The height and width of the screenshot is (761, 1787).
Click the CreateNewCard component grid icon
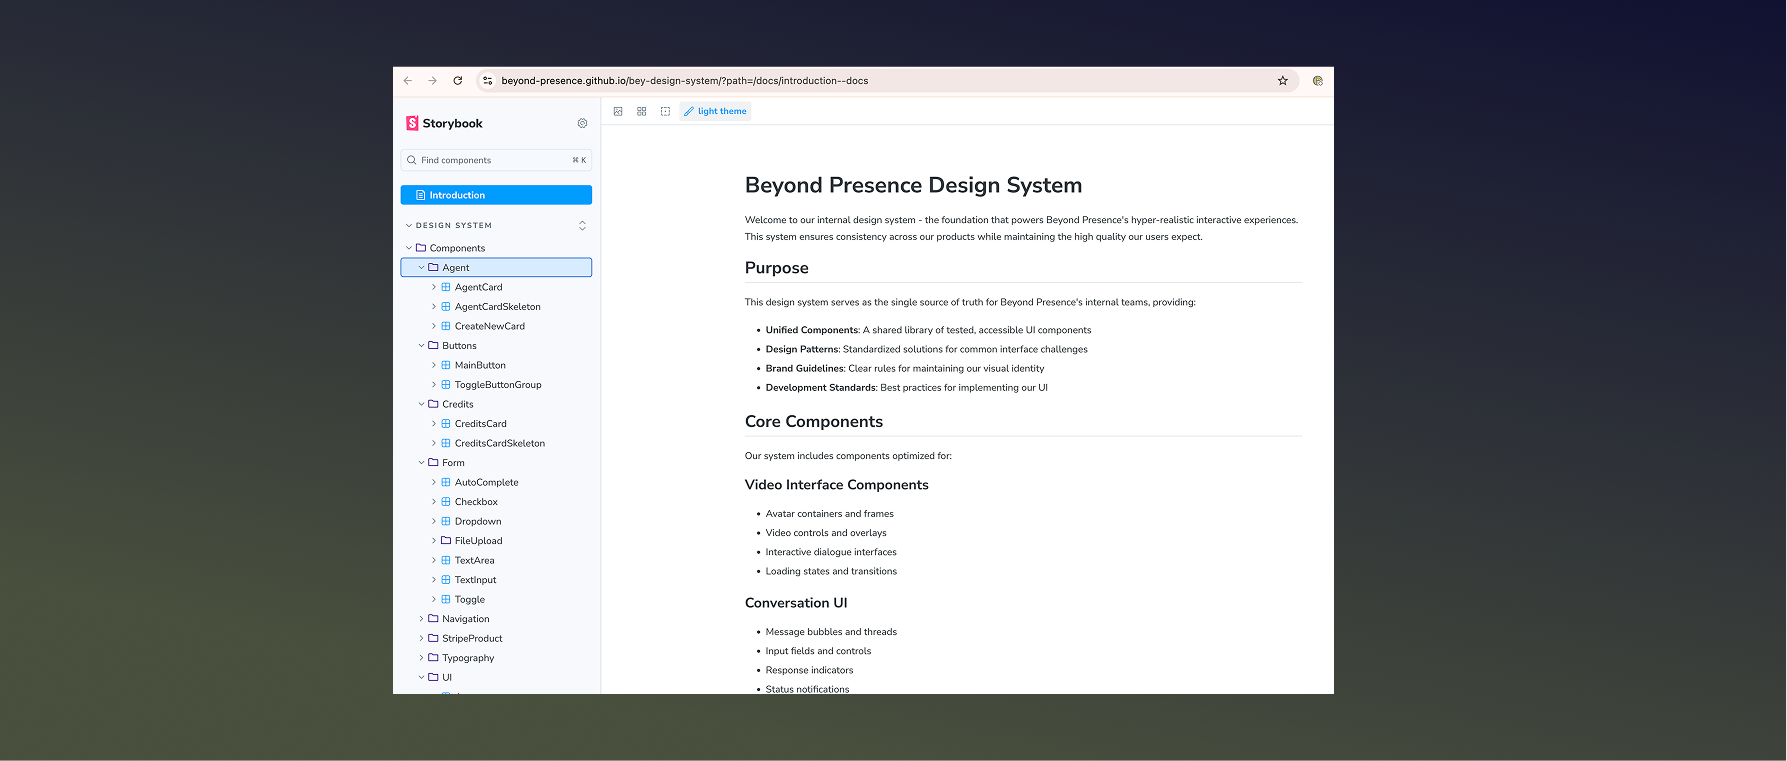(446, 326)
